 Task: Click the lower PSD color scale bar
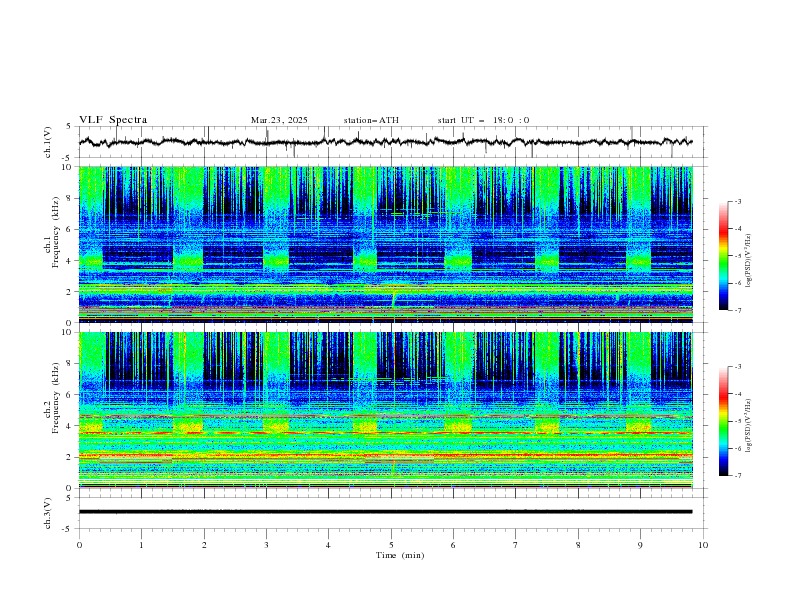coord(723,421)
